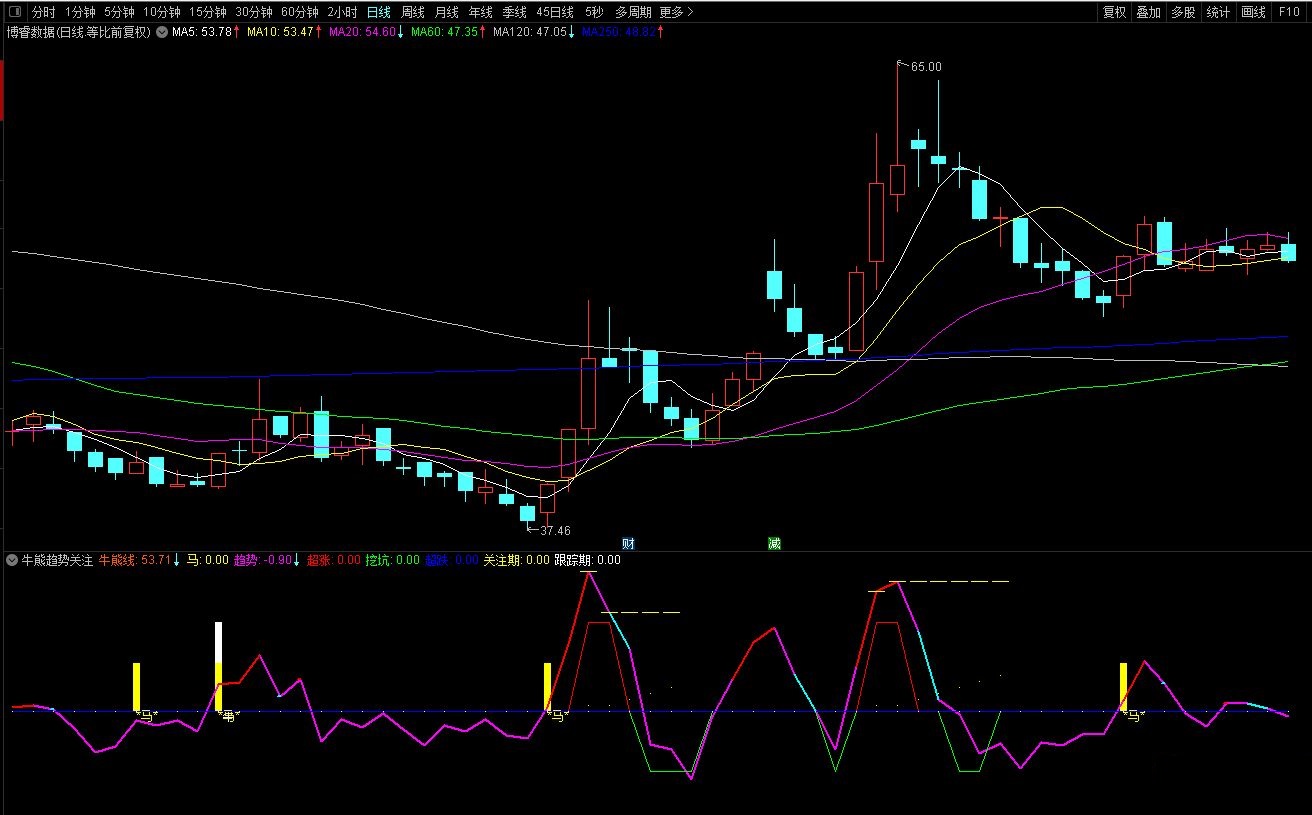Switch to 年线 yearly chart

[x=480, y=12]
